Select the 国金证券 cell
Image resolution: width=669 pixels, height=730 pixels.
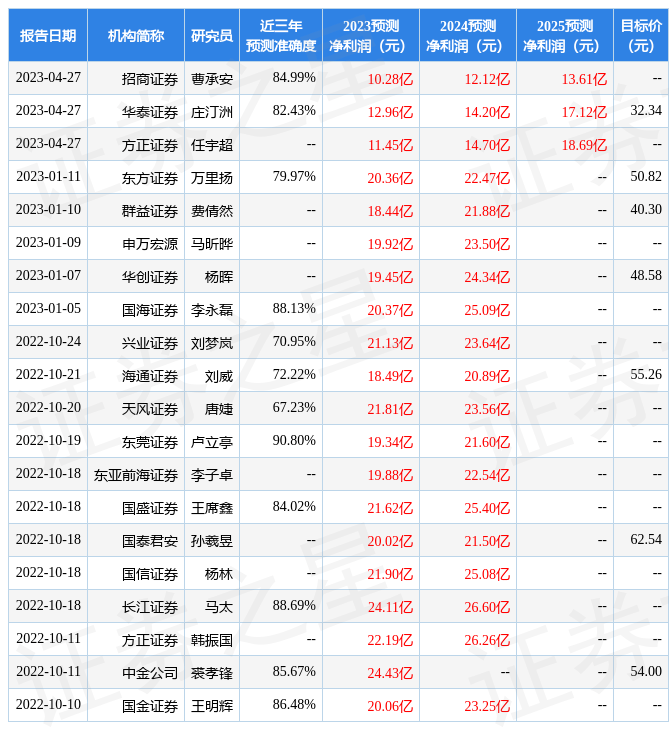pyautogui.click(x=150, y=706)
